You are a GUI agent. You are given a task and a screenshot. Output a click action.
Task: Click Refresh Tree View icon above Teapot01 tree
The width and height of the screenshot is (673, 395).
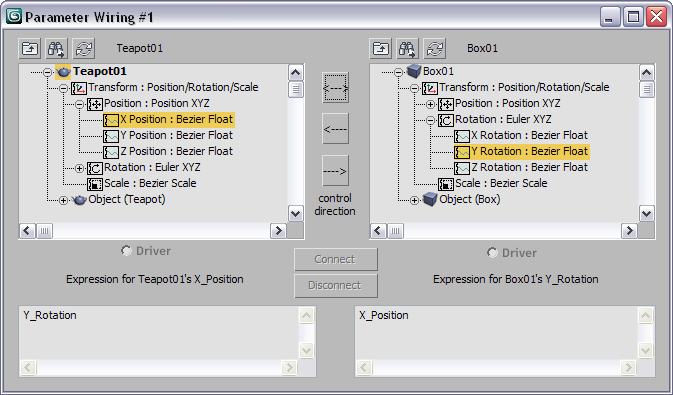[x=84, y=49]
